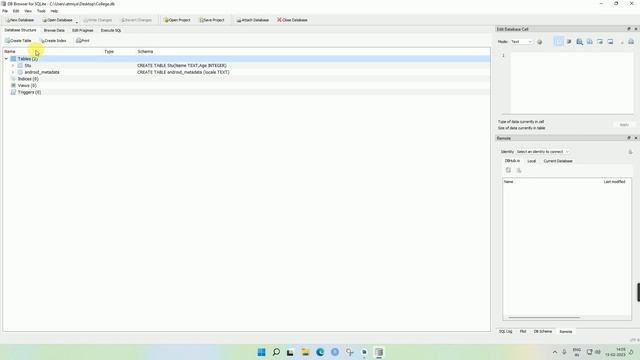Click the magnifier find icon in cell editor toolbar
640x360 pixels.
coord(579,42)
